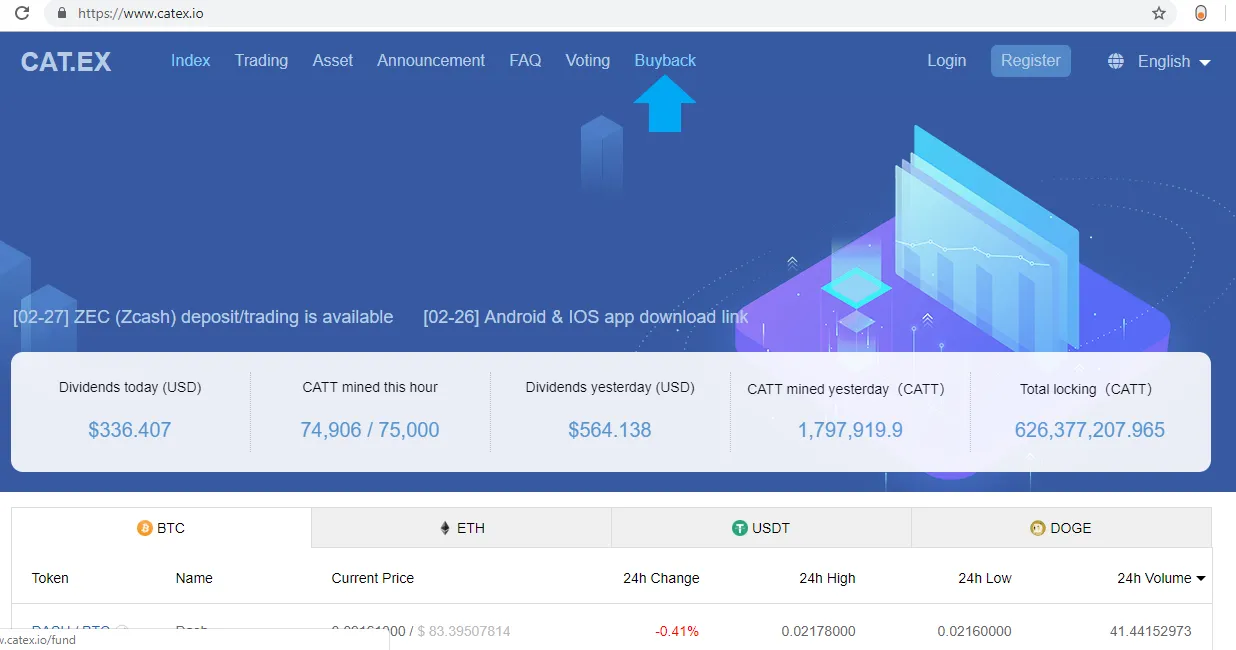The height and width of the screenshot is (650, 1236).
Task: Click the 41.44152973 volume cell
Action: [x=1151, y=631]
